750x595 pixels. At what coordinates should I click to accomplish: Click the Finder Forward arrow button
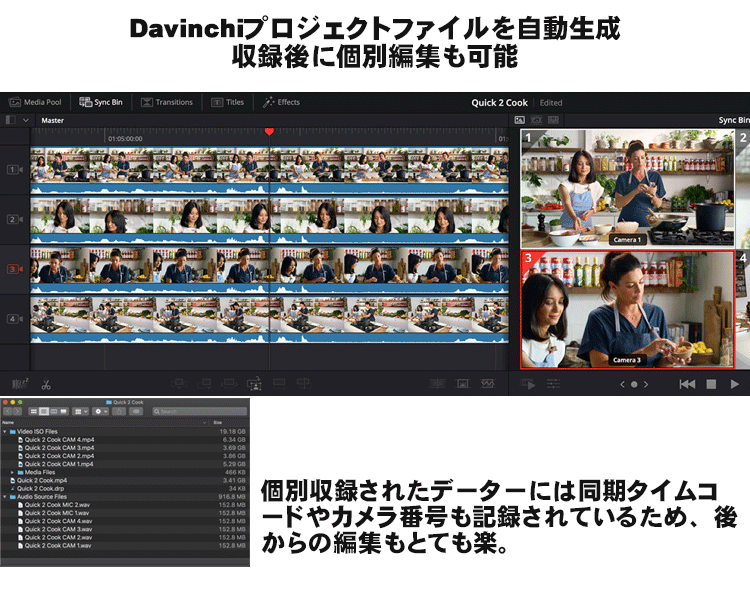pyautogui.click(x=17, y=411)
